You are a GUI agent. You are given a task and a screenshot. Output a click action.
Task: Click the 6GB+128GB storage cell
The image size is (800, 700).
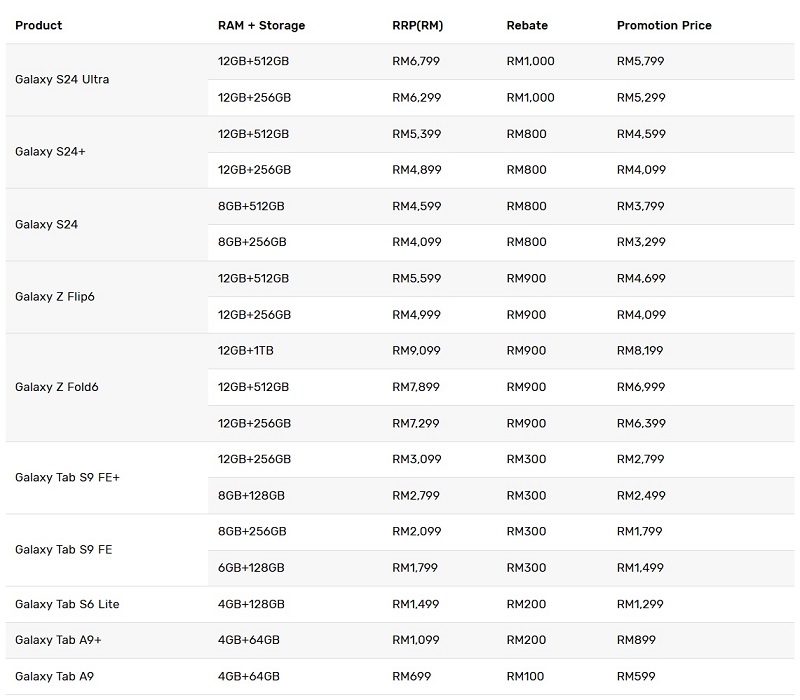point(251,568)
